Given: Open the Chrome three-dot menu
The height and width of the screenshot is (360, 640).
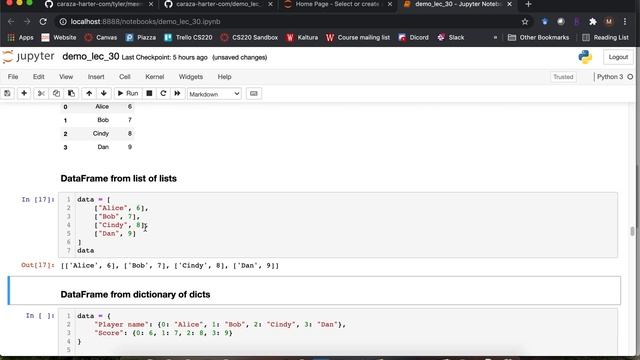Looking at the screenshot, I should pos(625,22).
